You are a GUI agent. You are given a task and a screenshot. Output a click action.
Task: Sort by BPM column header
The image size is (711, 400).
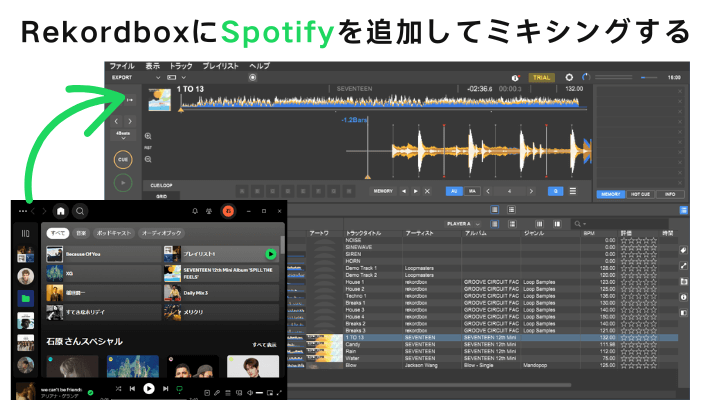coord(589,233)
